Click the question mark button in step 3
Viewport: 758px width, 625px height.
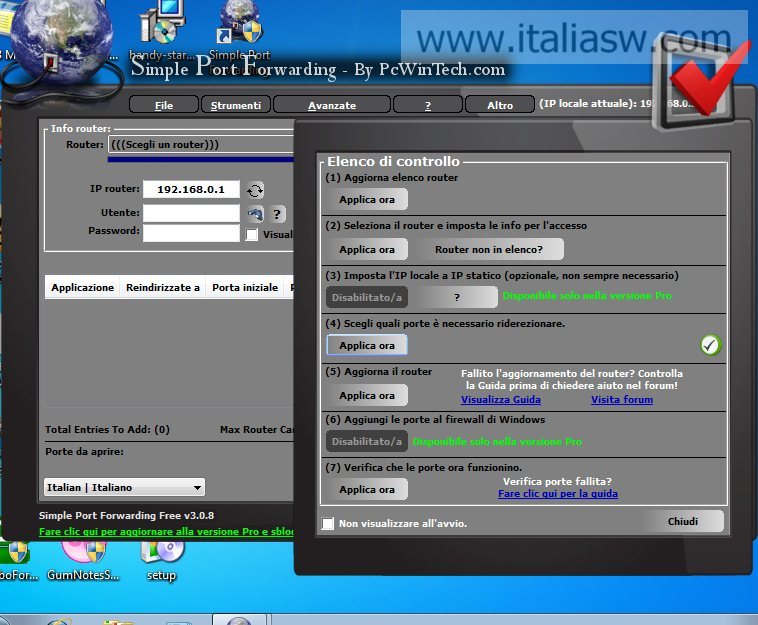(x=457, y=297)
